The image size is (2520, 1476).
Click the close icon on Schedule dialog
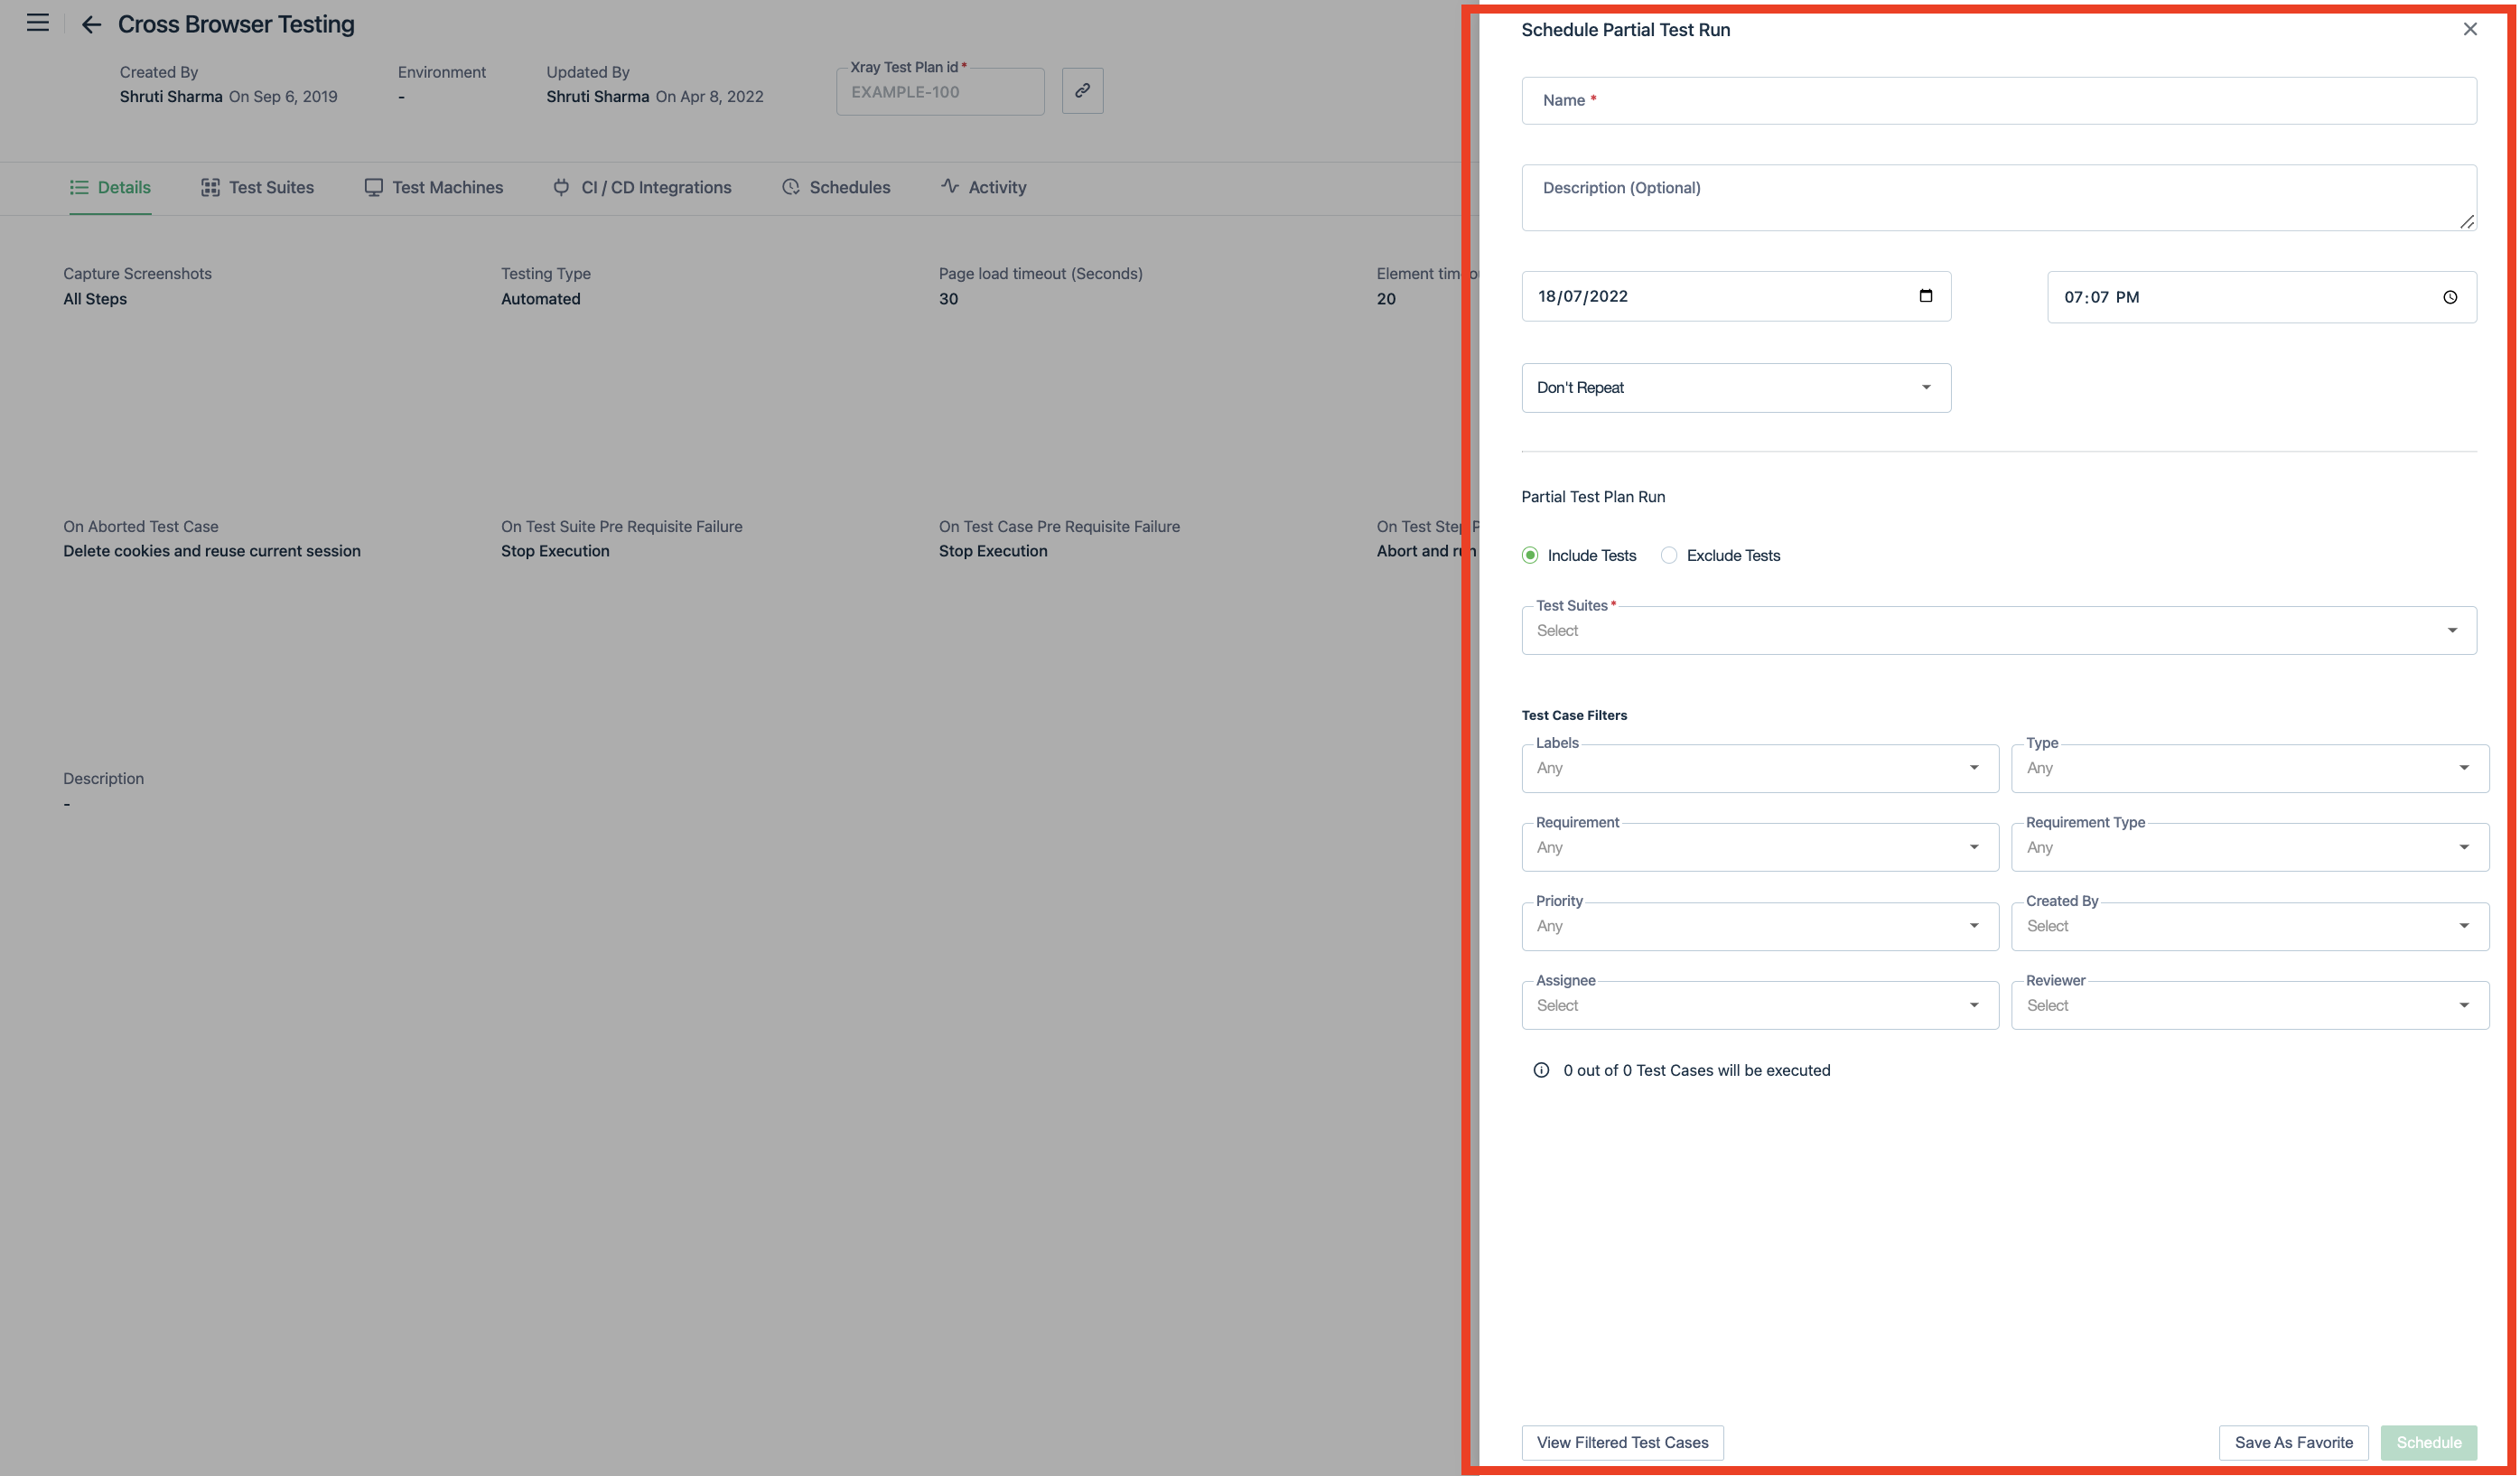[2471, 30]
